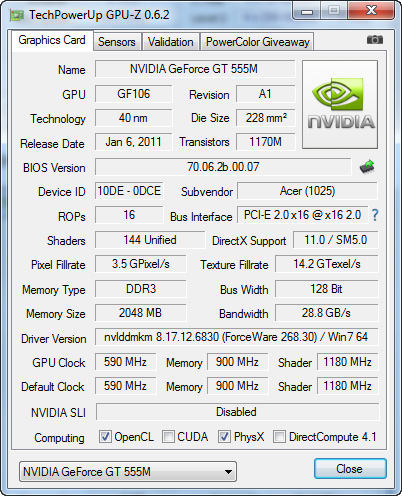This screenshot has height=496, width=402.
Task: Click the BIOS Version field
Action: point(223,167)
